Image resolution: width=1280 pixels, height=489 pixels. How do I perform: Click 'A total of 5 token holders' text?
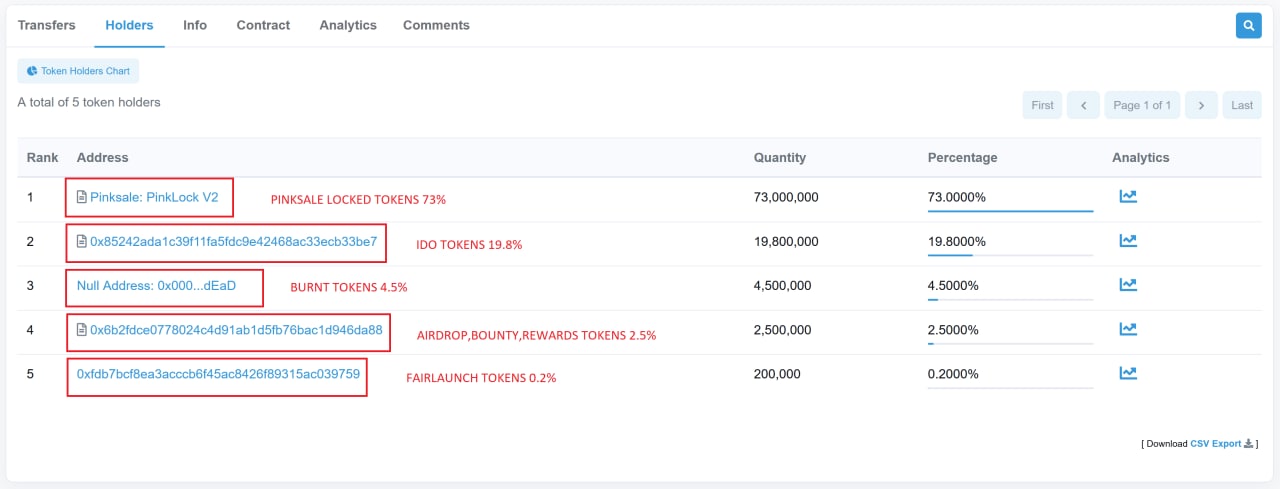coord(89,102)
